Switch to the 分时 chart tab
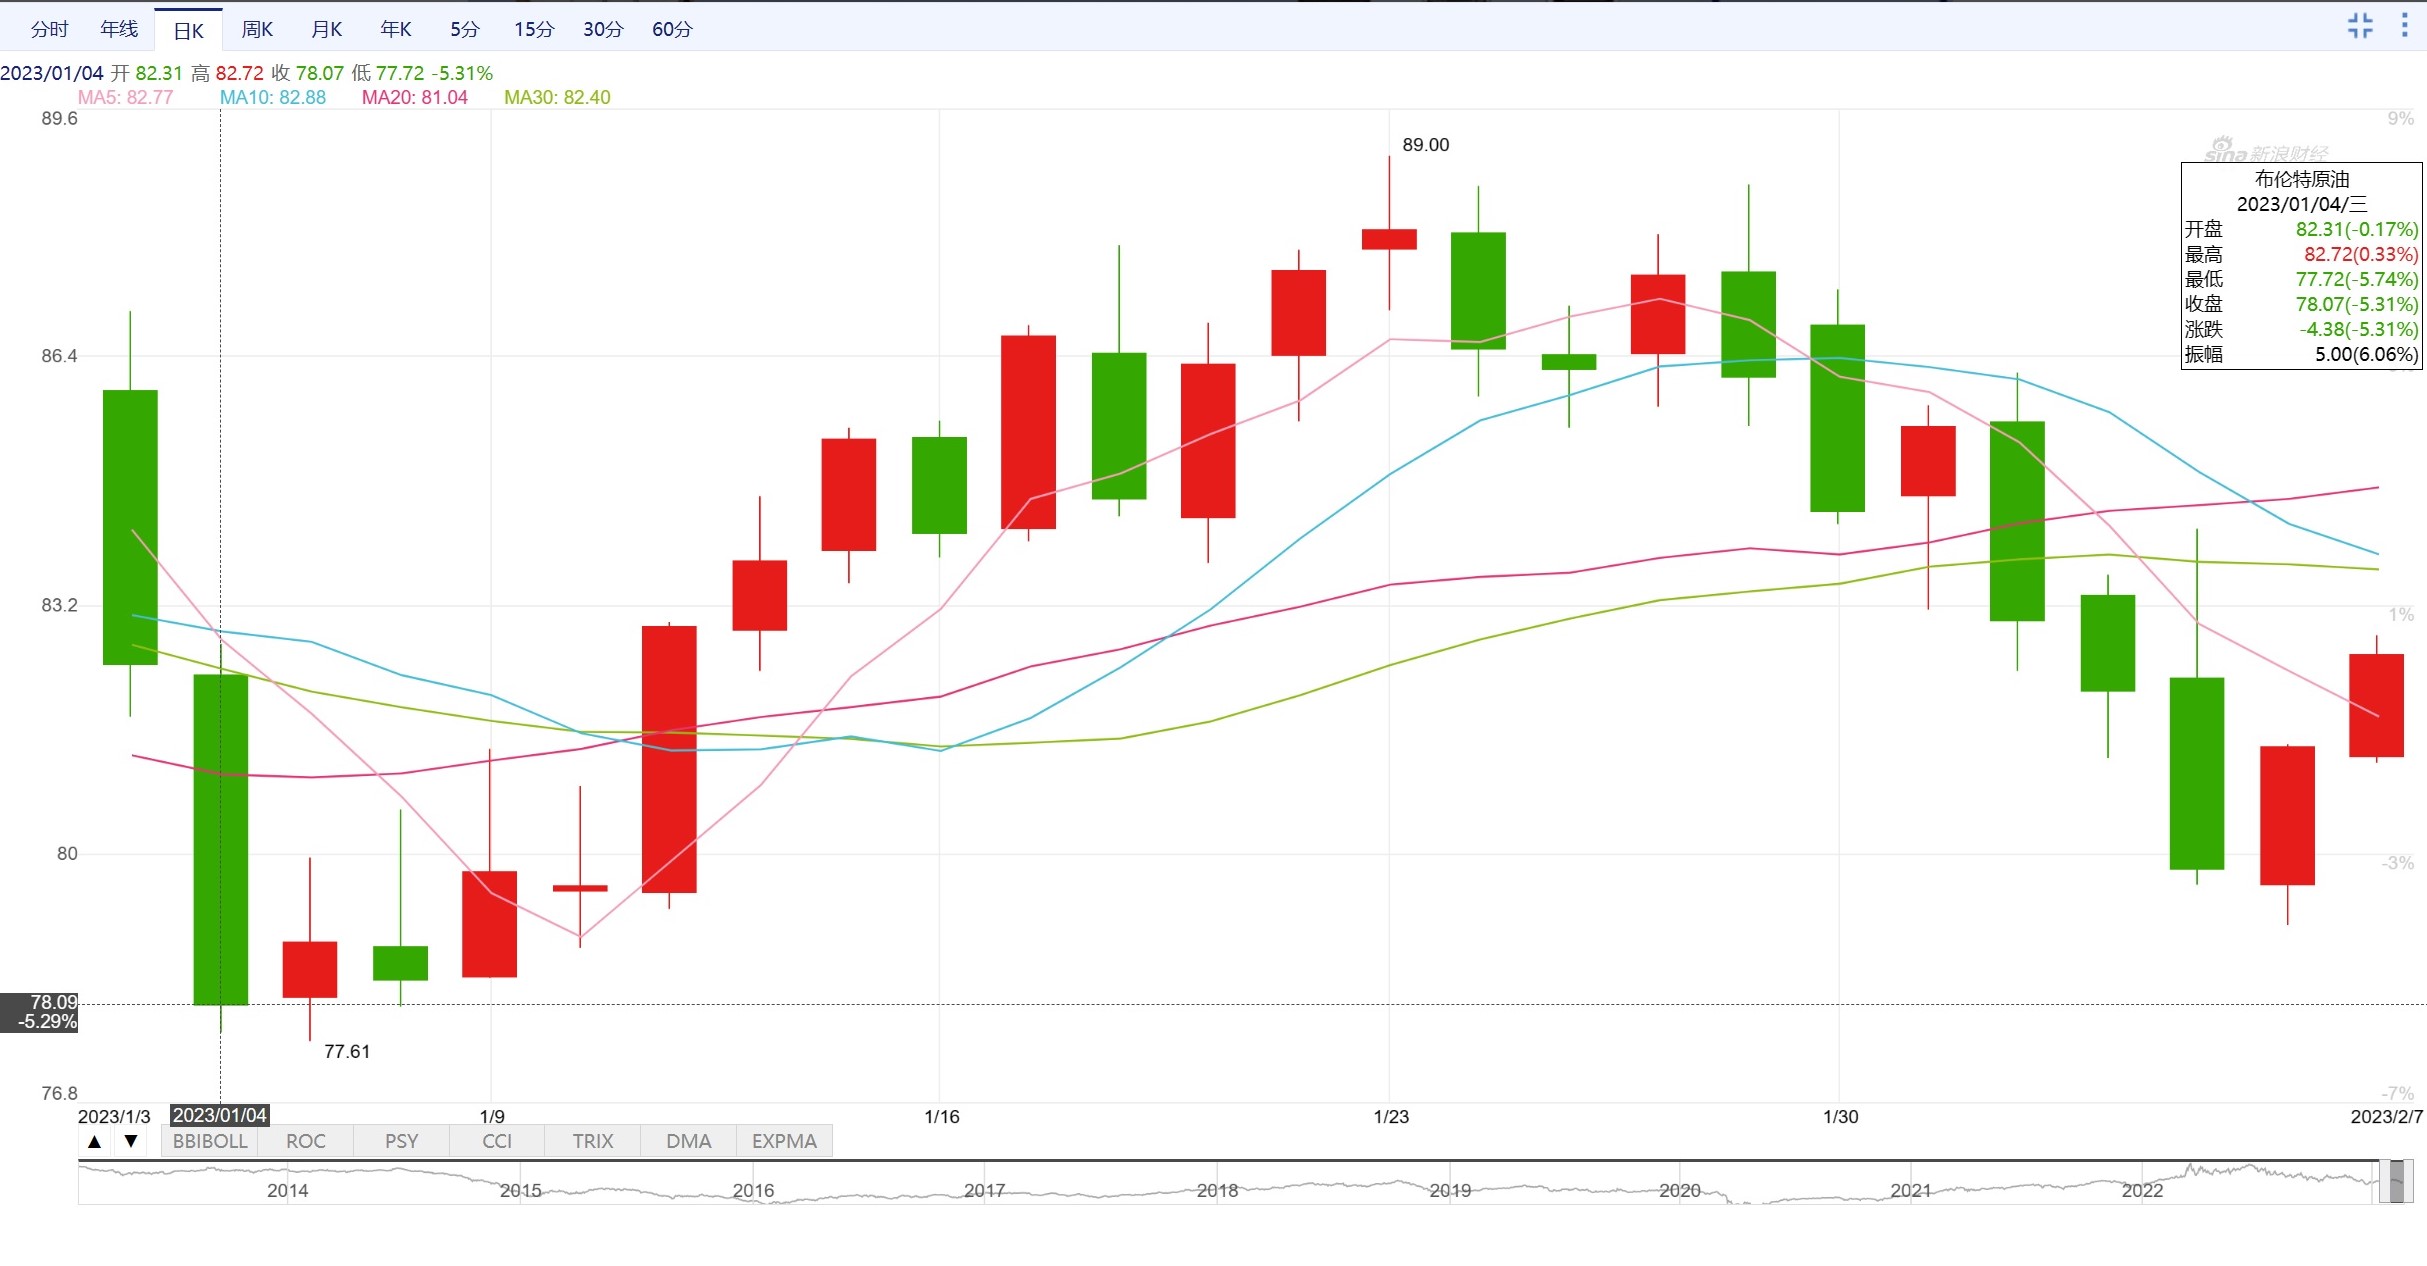The image size is (2427, 1266). pyautogui.click(x=49, y=29)
